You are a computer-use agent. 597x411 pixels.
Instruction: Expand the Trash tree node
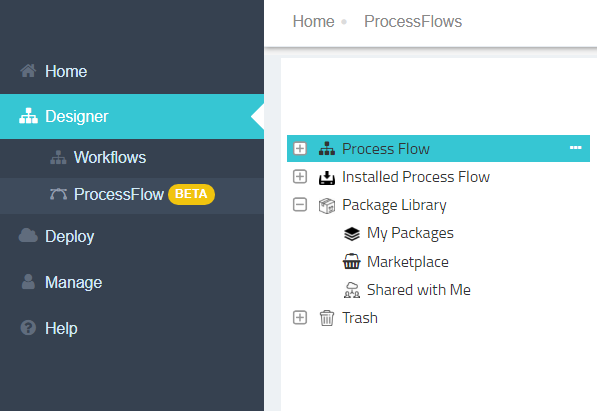300,317
